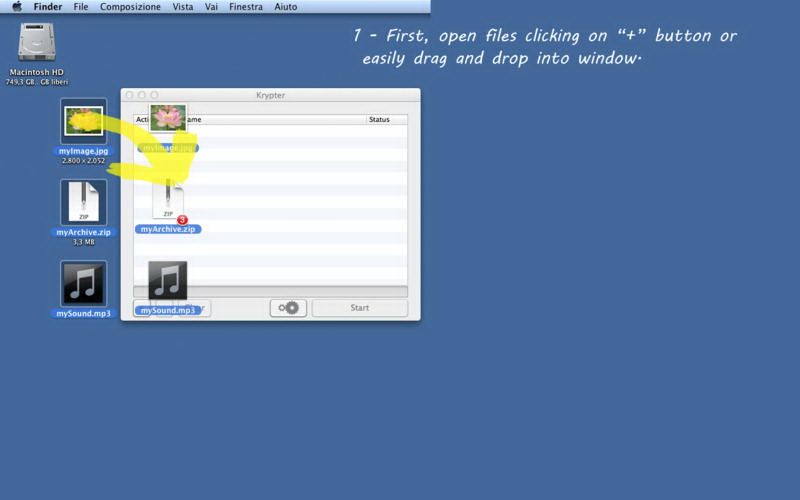Click the settings gear button in Krypter

point(288,308)
